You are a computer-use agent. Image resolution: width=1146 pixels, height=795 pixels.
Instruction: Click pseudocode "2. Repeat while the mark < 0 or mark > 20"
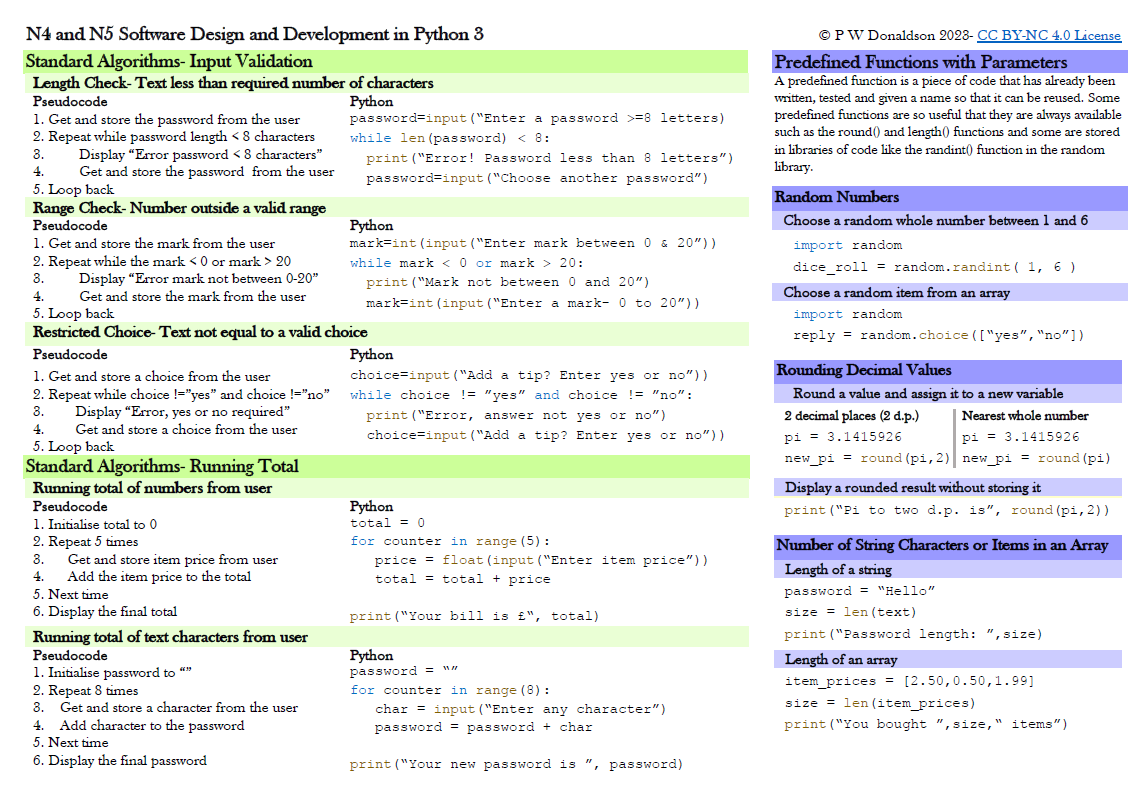click(x=162, y=261)
